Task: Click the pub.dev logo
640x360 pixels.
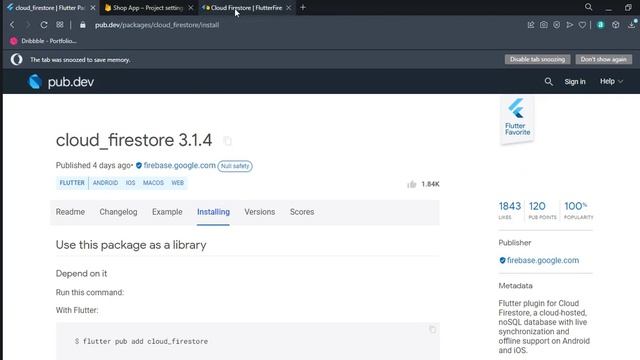Action: tap(61, 82)
